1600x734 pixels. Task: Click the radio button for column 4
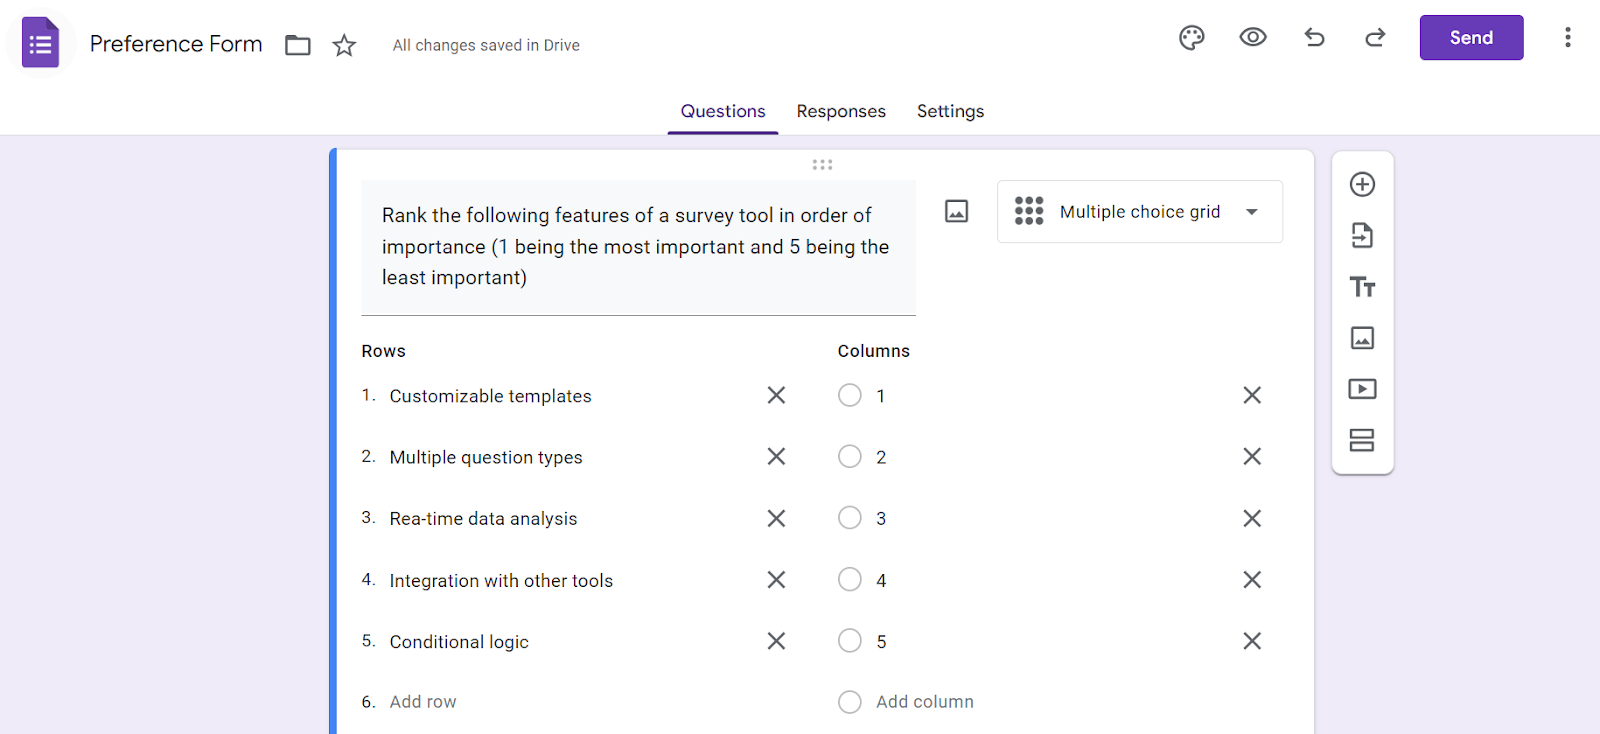pyautogui.click(x=850, y=580)
